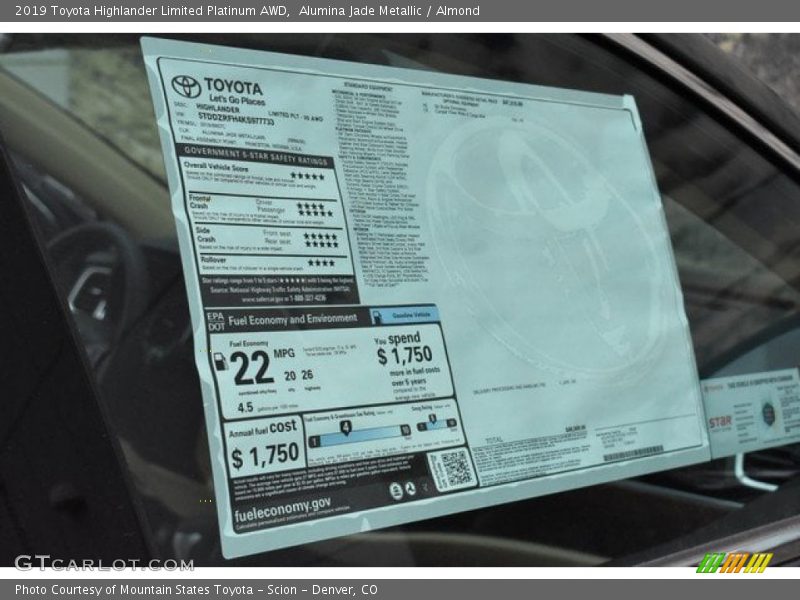Click the Government 5-Star Safety Ratings header
This screenshot has height=600, width=800.
(255, 156)
